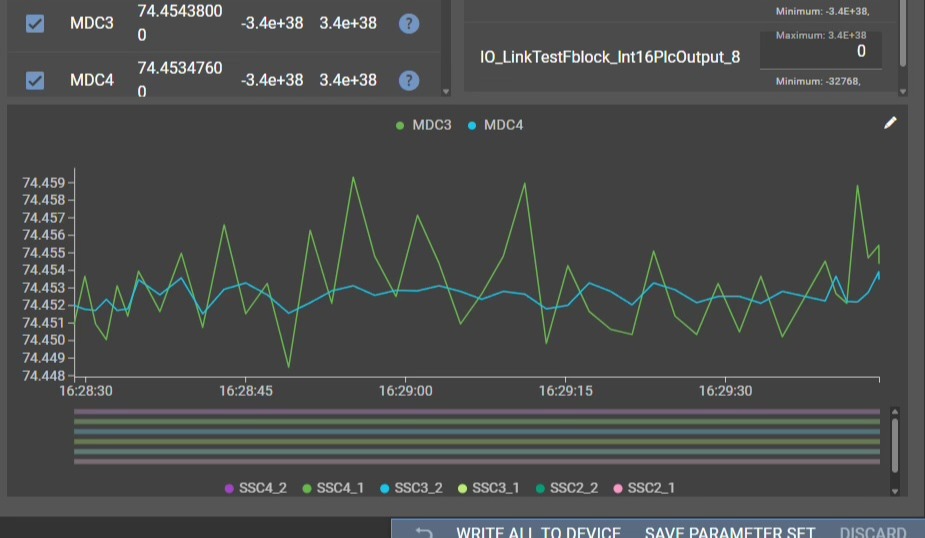Click WRITE ALL TO DEVICE button
This screenshot has width=925, height=538.
point(538,532)
